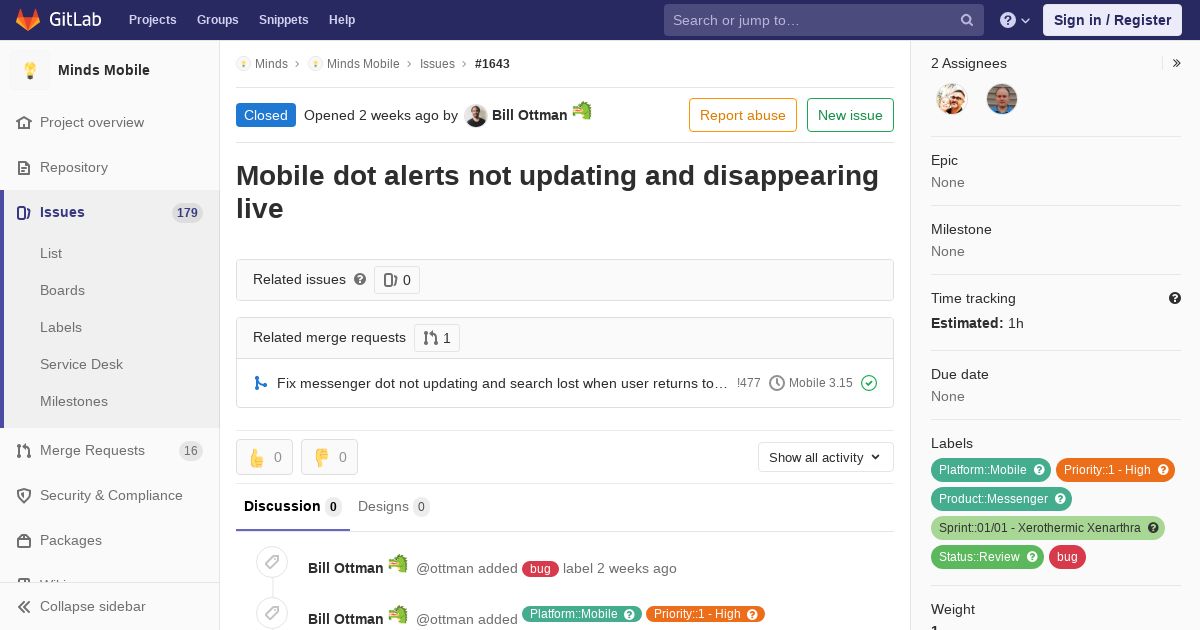Click the first assignee avatar

pyautogui.click(x=952, y=99)
